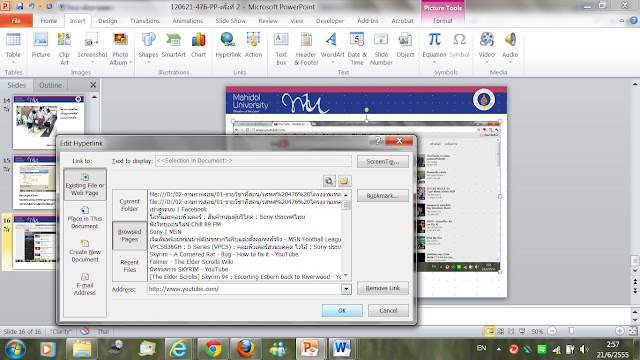This screenshot has width=640, height=360.
Task: Click the zoom in plus button
Action: click(x=620, y=331)
